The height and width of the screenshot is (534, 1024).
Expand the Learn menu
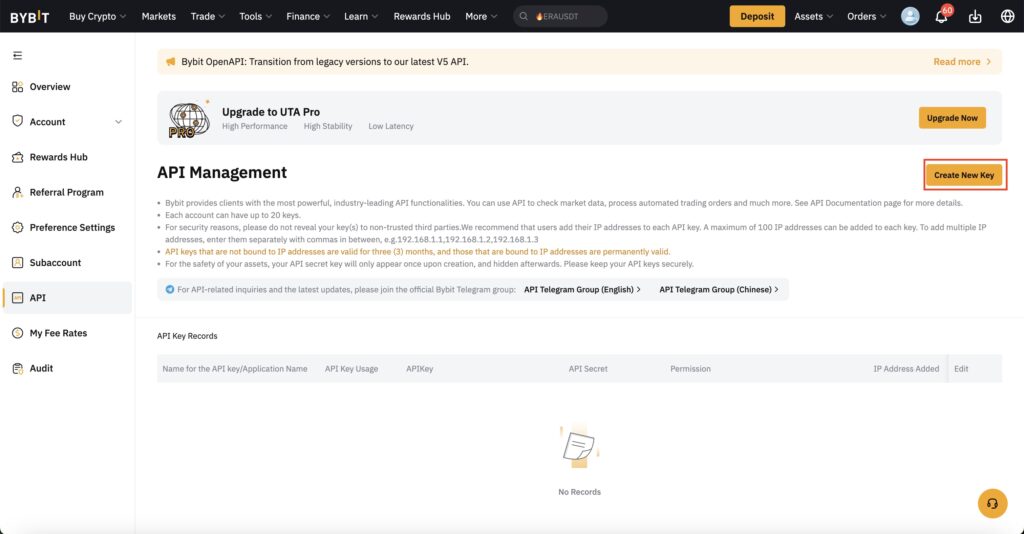[360, 16]
